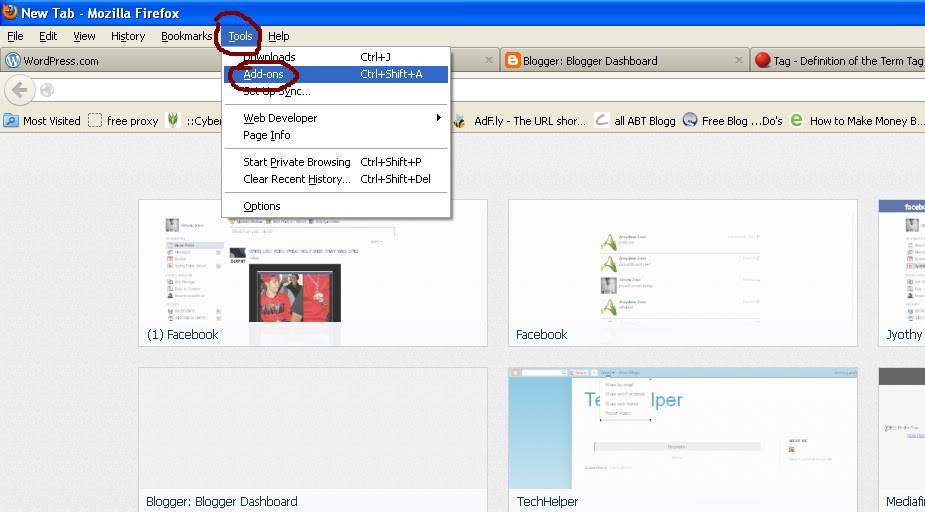Viewport: 925px width, 512px height.
Task: Select Add-ons in Tools menu
Action: (x=336, y=74)
